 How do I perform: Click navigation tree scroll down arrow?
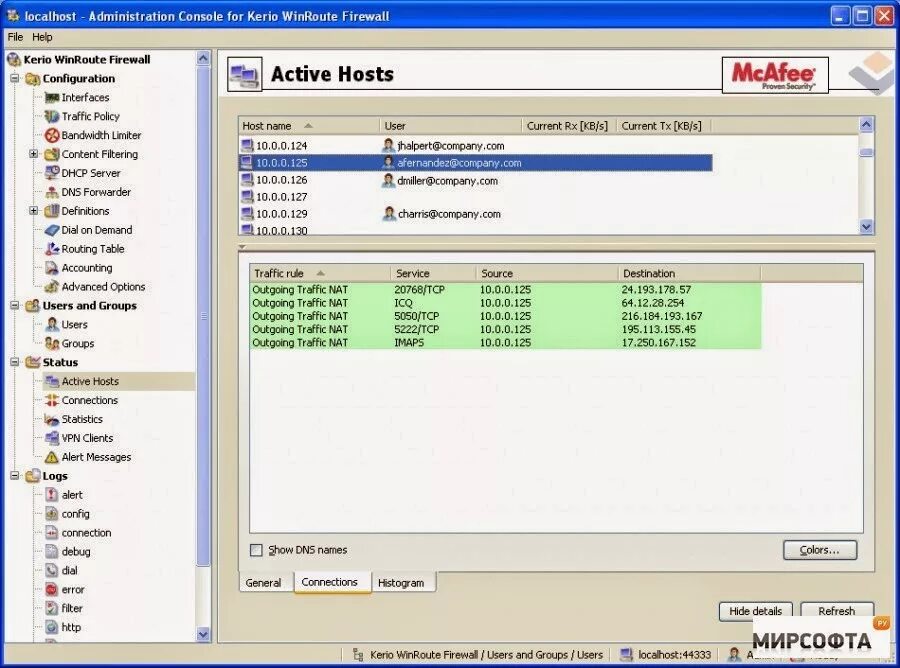coord(203,634)
